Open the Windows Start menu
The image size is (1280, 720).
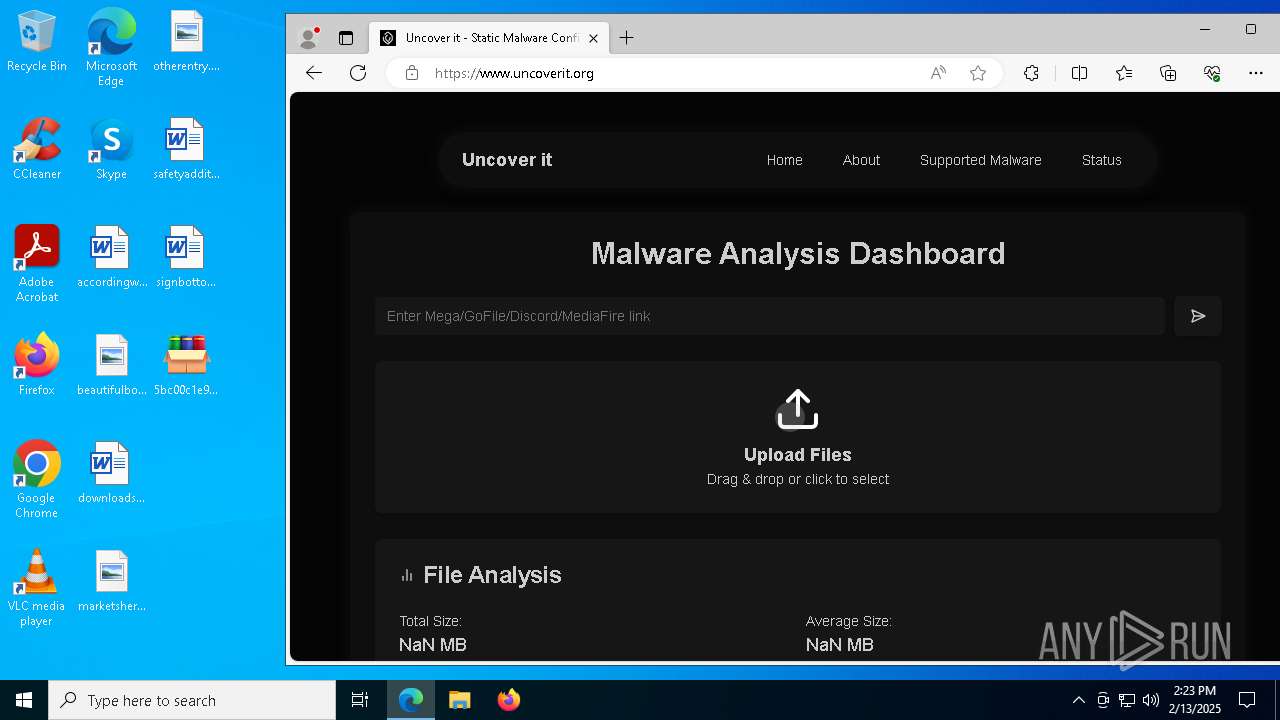coord(24,700)
